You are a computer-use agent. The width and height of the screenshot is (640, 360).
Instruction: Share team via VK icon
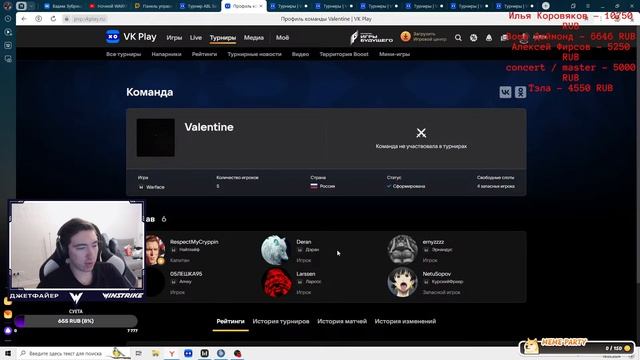click(x=505, y=92)
